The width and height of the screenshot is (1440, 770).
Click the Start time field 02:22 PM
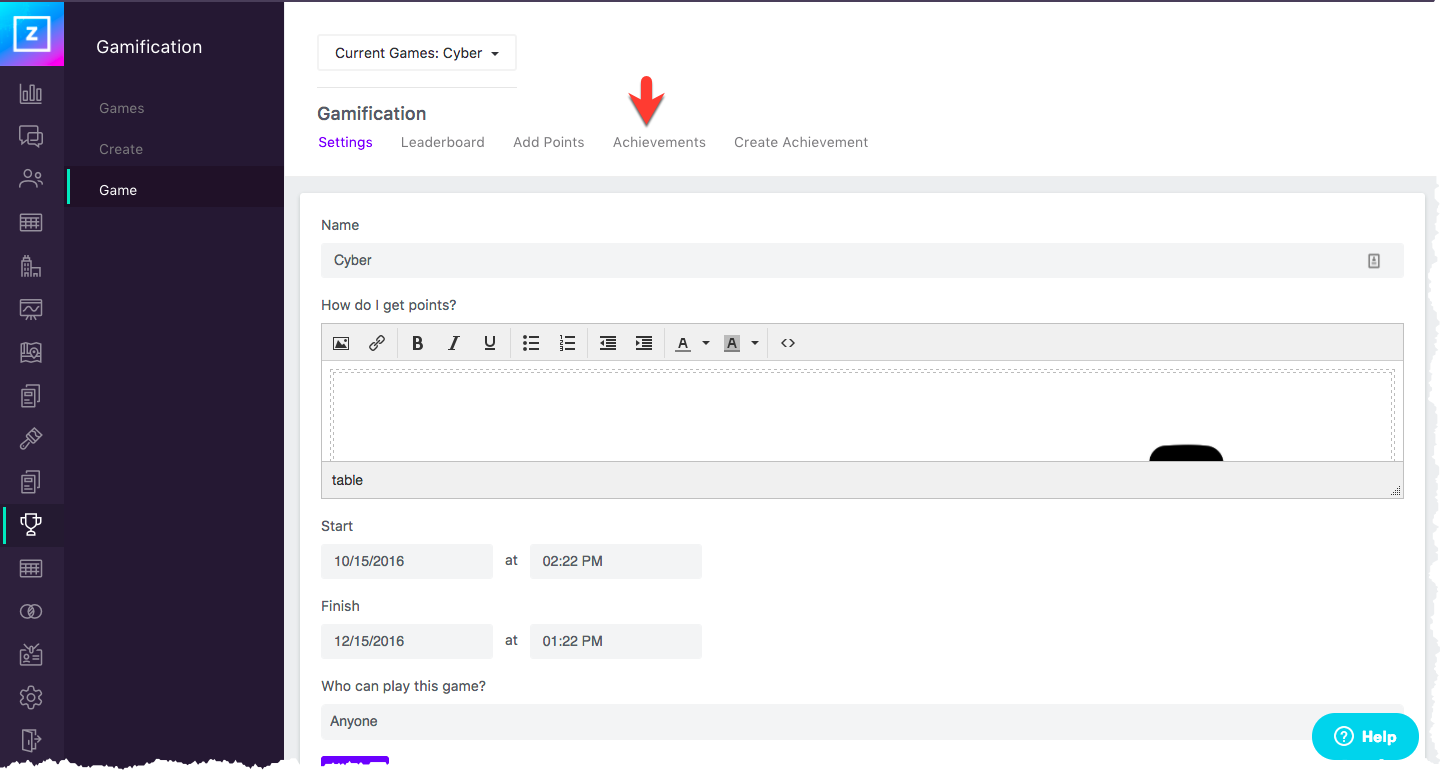tap(616, 561)
